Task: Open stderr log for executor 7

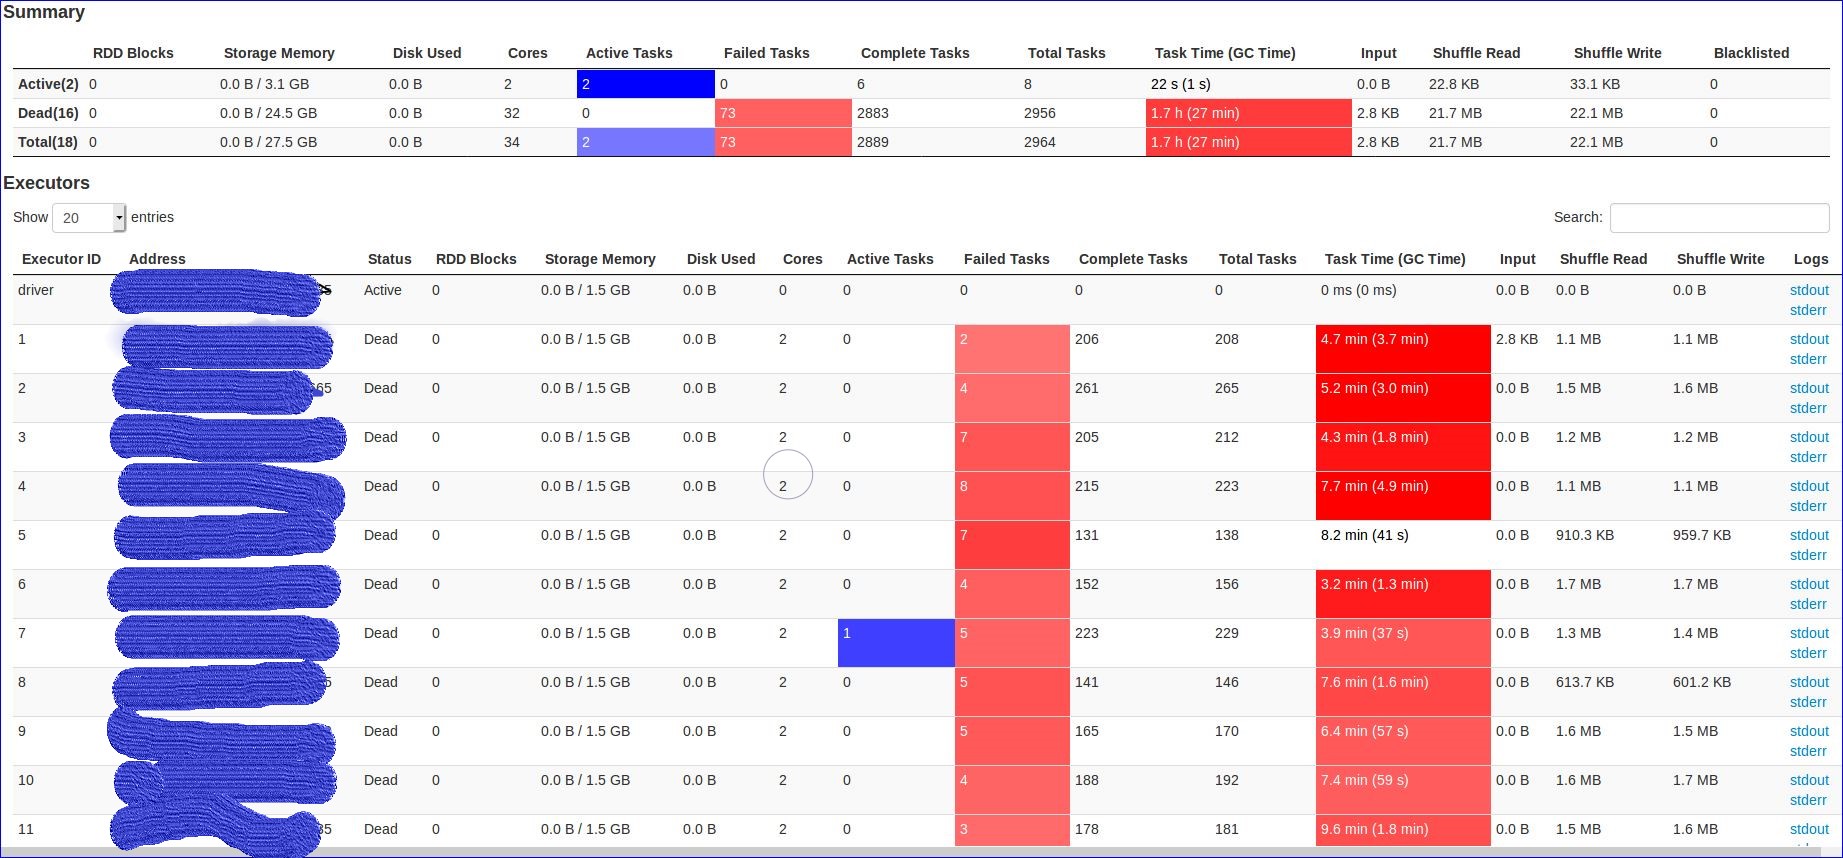Action: pyautogui.click(x=1808, y=653)
